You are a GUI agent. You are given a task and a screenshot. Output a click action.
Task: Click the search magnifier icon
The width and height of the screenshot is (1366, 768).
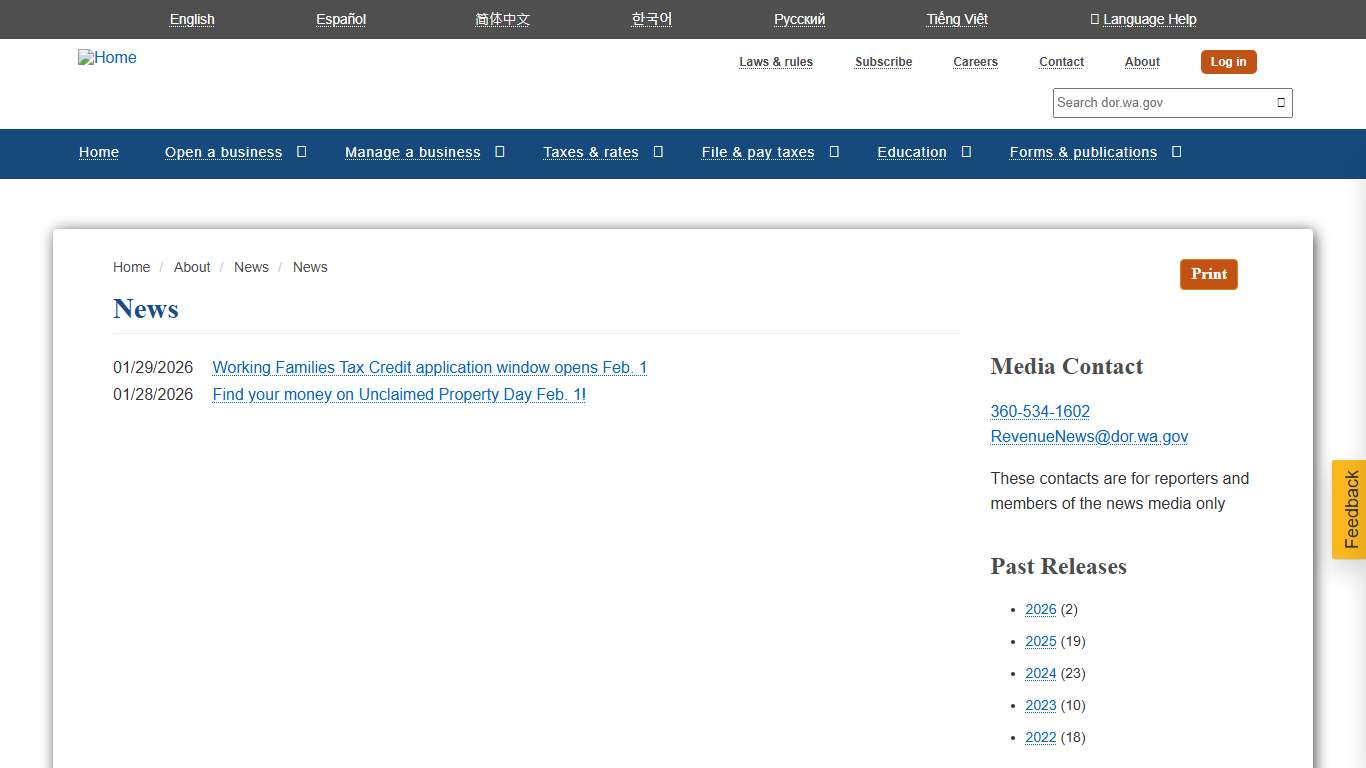point(1280,103)
